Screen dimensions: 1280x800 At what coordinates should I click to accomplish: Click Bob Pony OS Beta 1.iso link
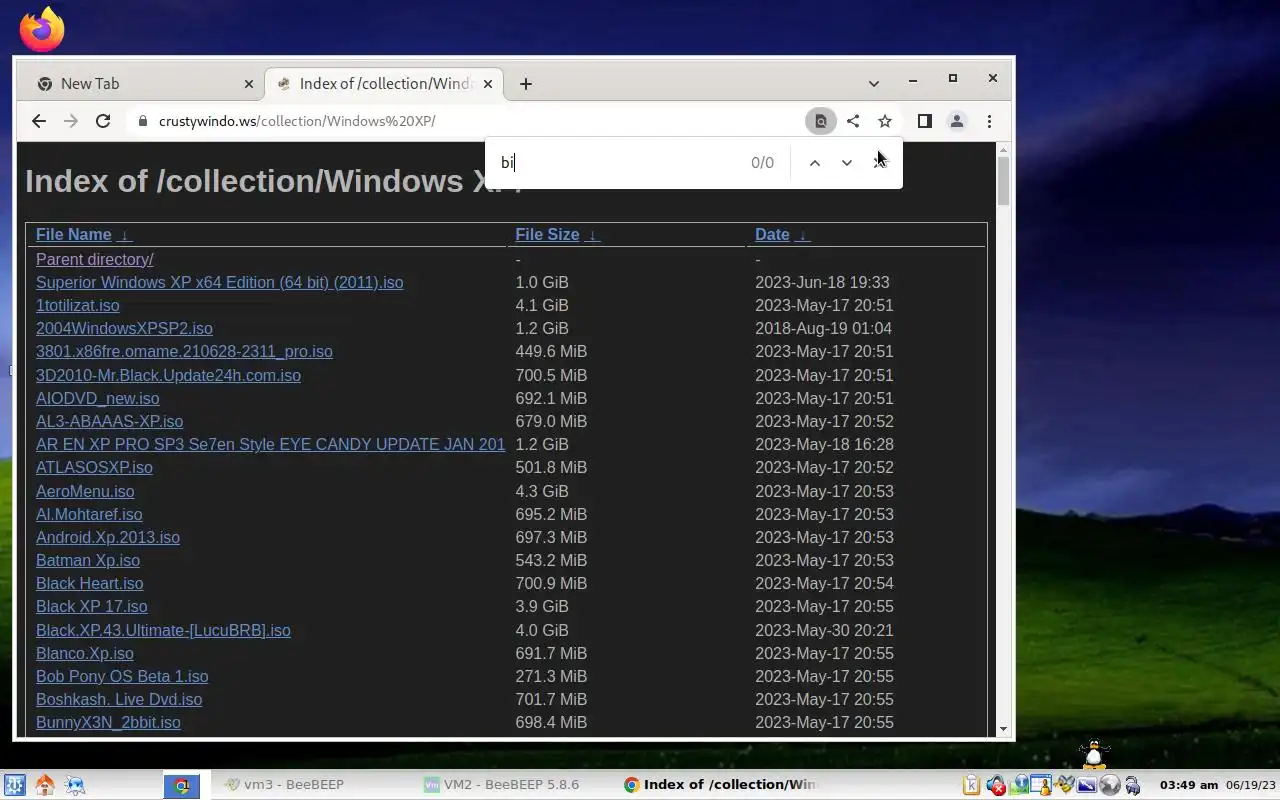pyautogui.click(x=122, y=677)
